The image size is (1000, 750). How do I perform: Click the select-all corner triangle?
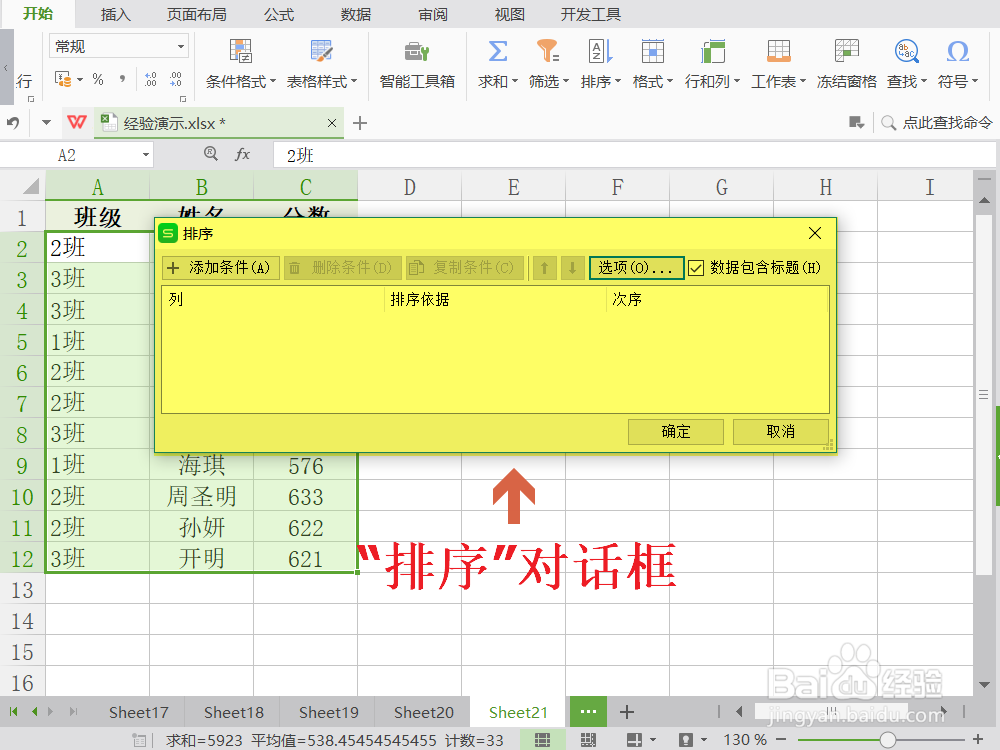pyautogui.click(x=30, y=186)
